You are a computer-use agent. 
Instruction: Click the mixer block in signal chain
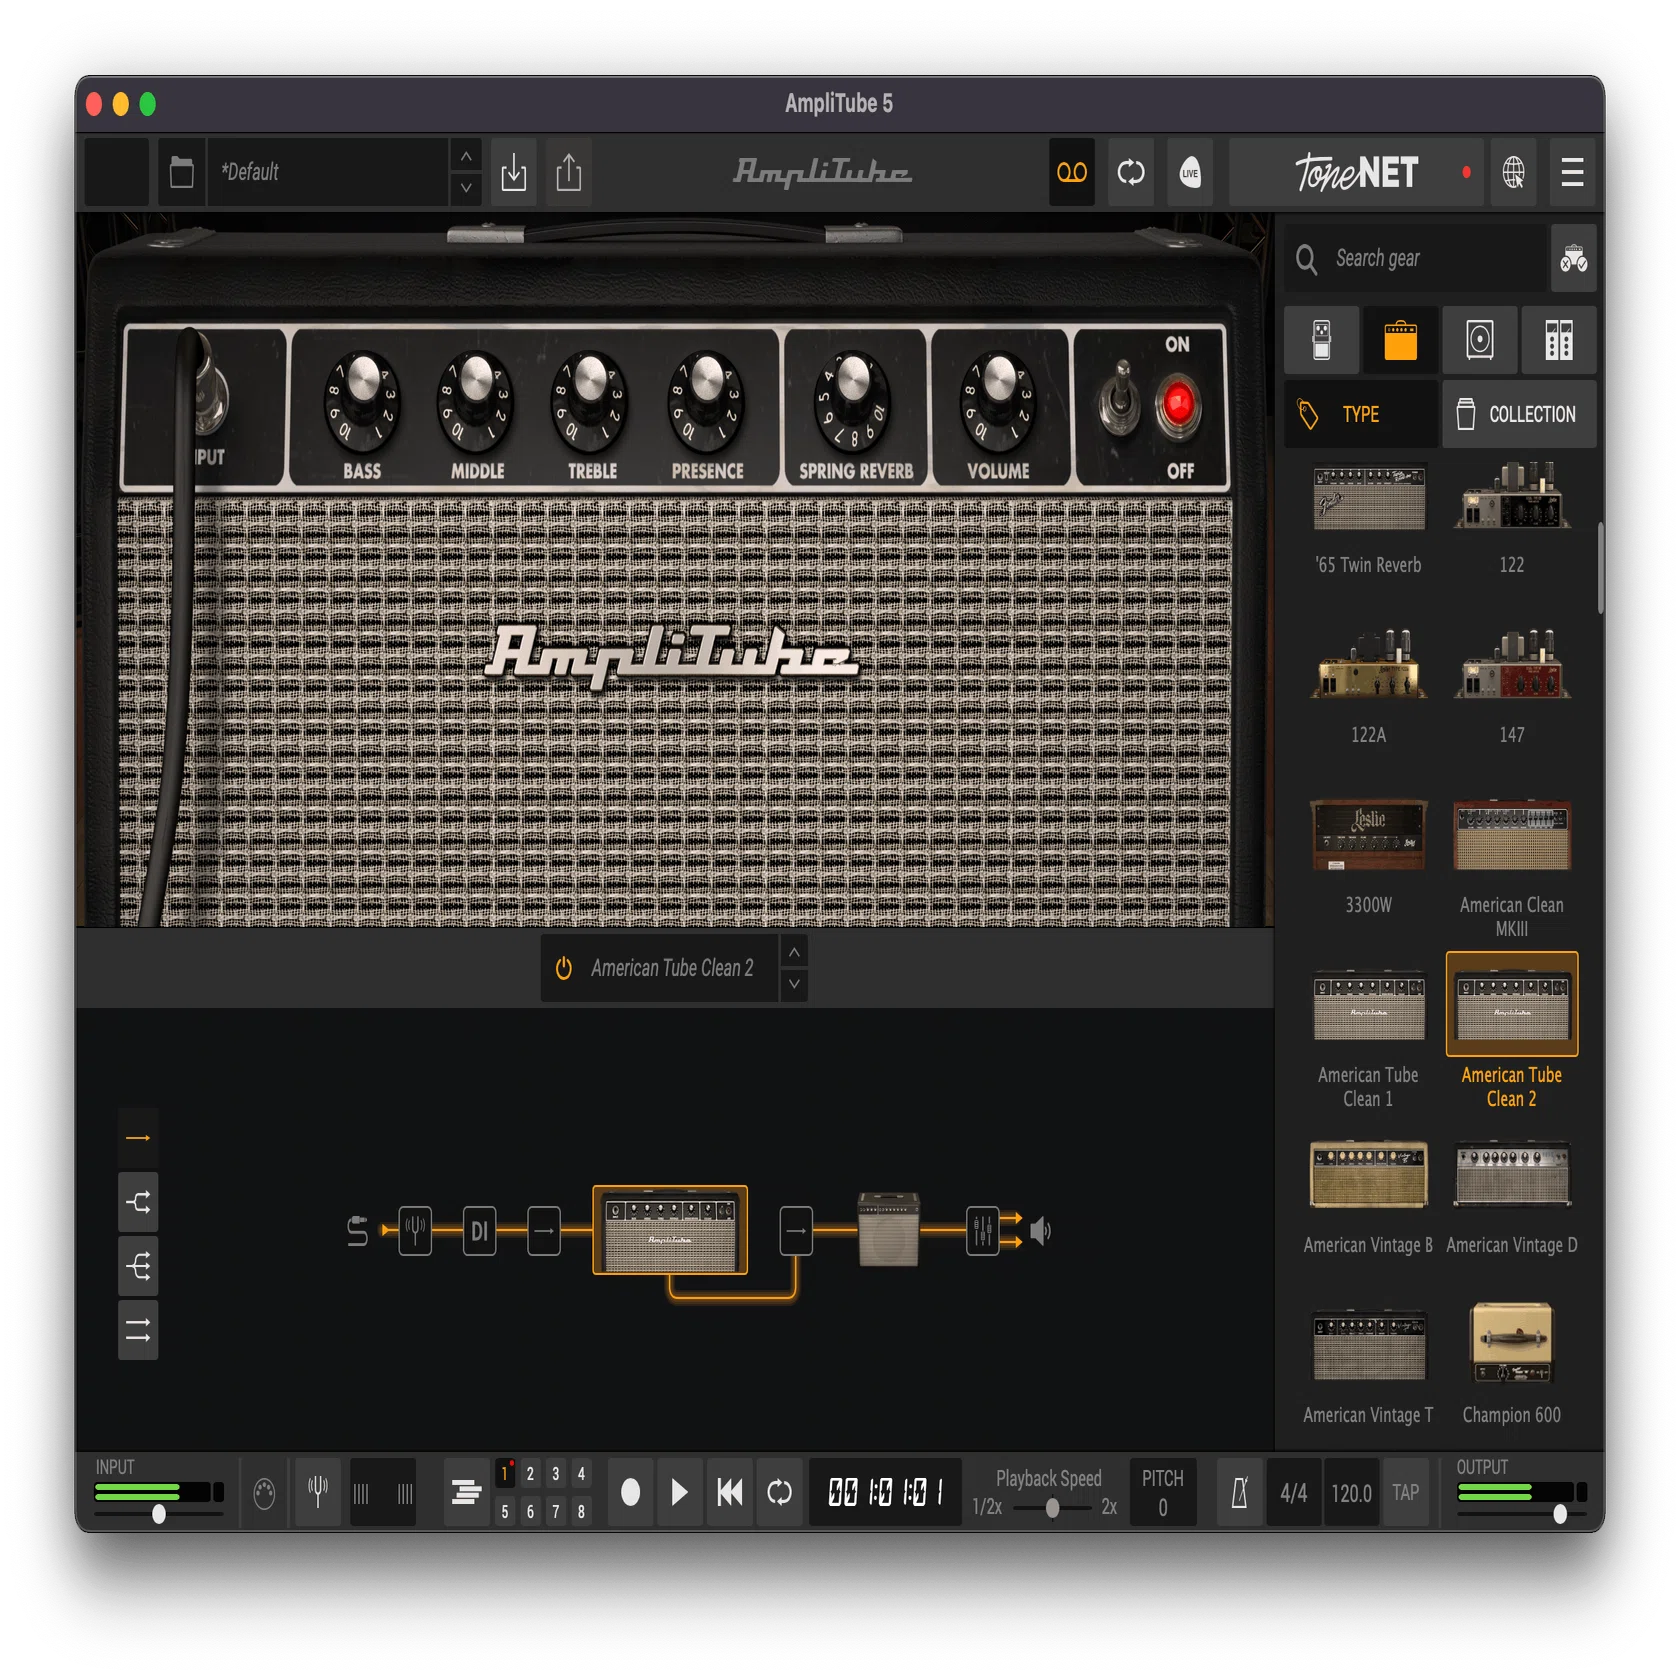(982, 1230)
